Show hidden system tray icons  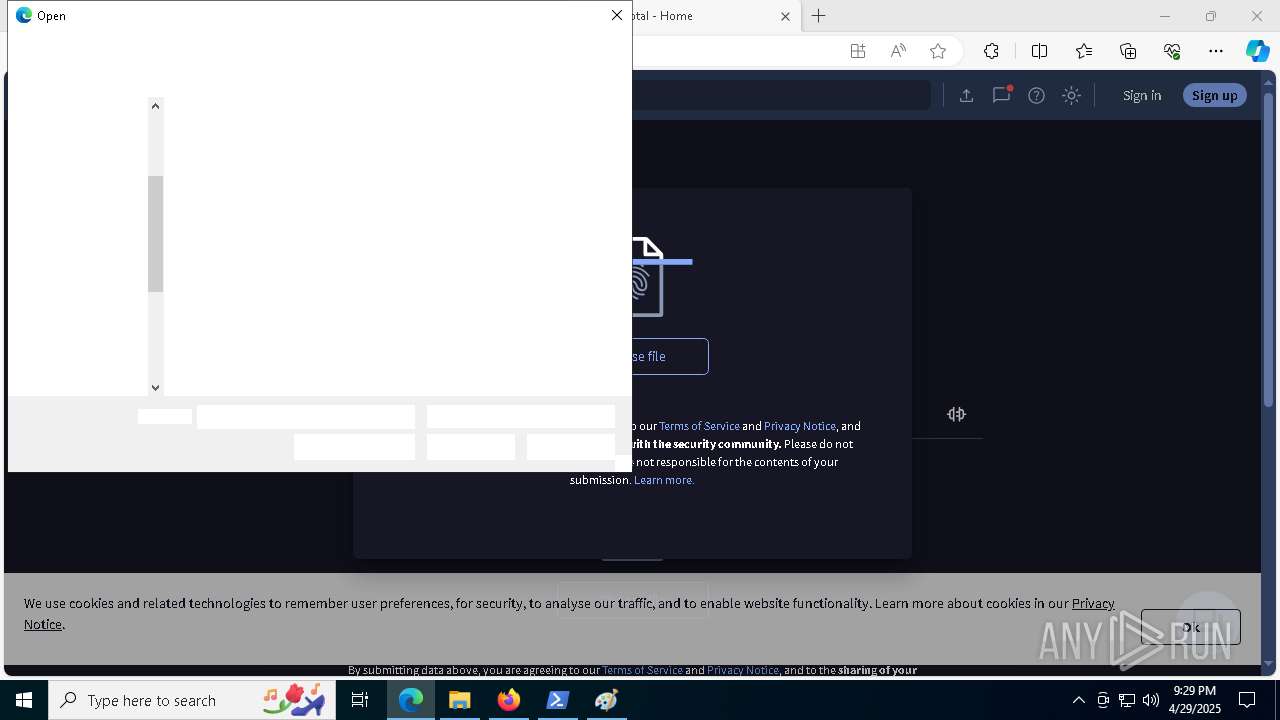coord(1078,700)
